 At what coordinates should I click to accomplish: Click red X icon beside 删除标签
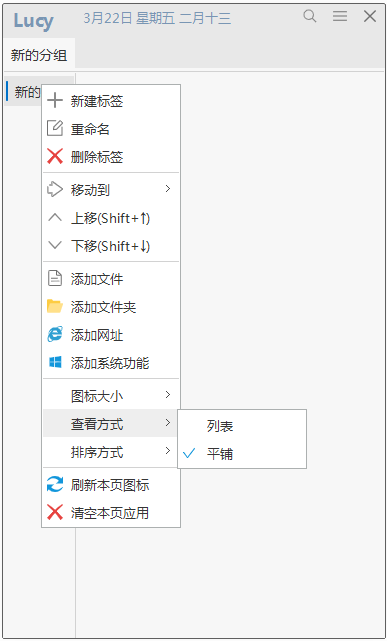pos(55,157)
